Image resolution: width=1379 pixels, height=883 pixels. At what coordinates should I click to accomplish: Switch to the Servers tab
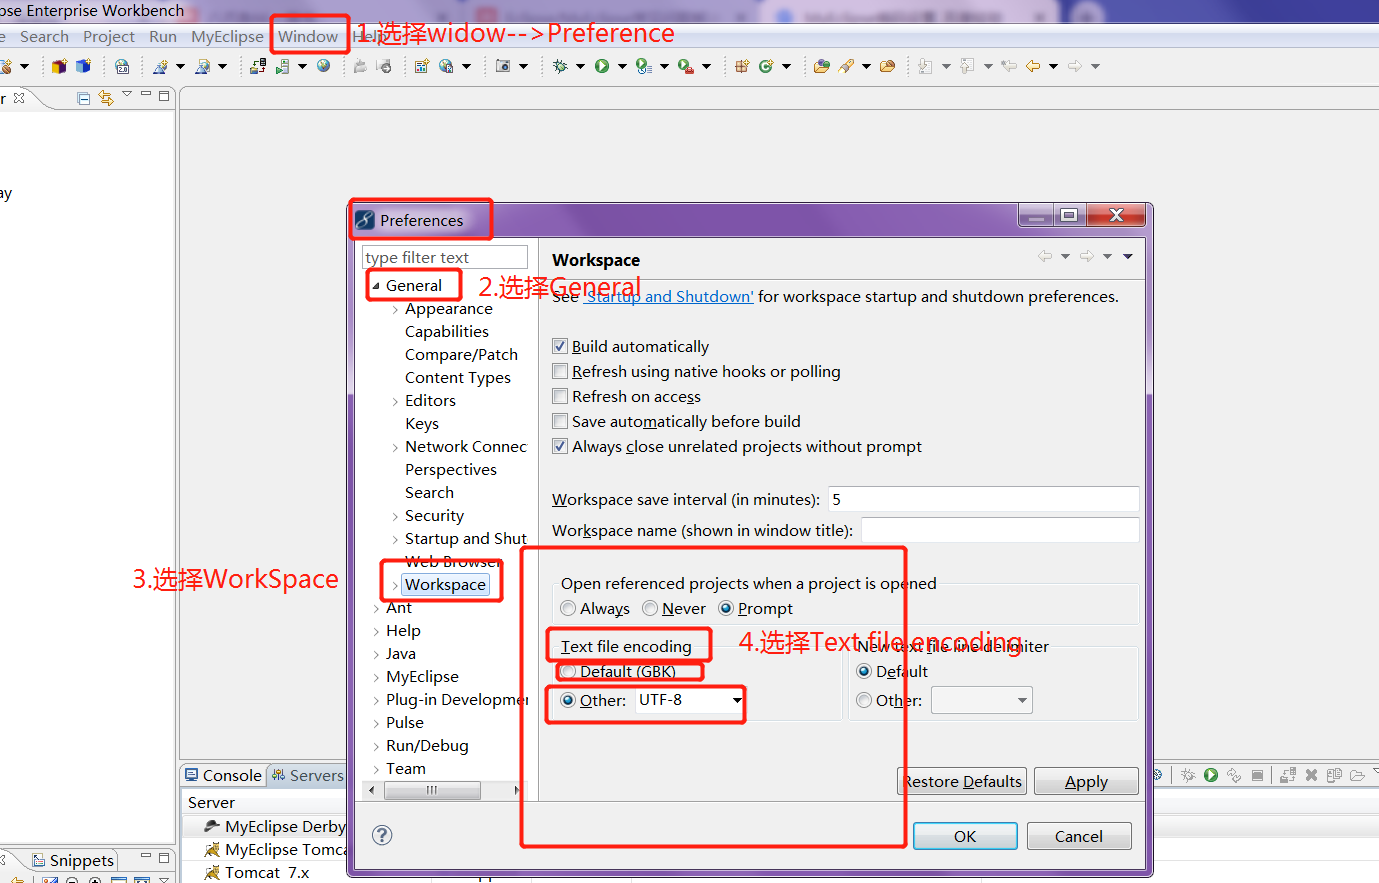click(308, 775)
